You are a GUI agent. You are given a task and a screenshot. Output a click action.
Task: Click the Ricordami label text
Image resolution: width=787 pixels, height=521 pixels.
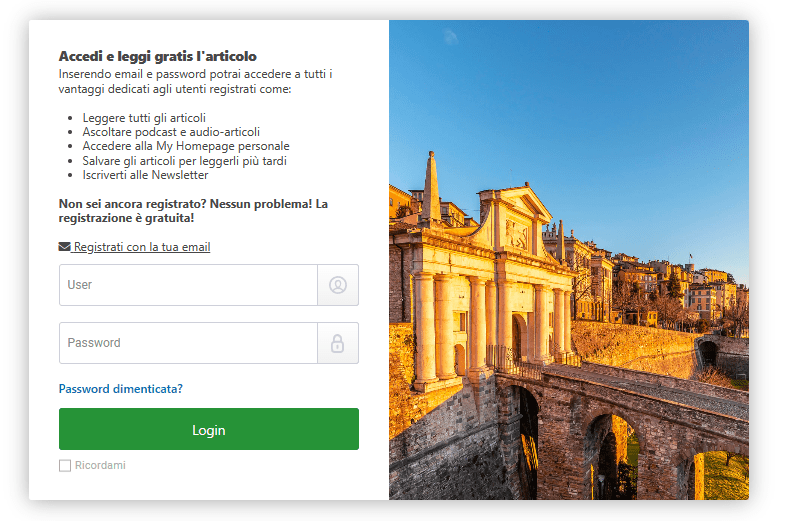(x=100, y=466)
